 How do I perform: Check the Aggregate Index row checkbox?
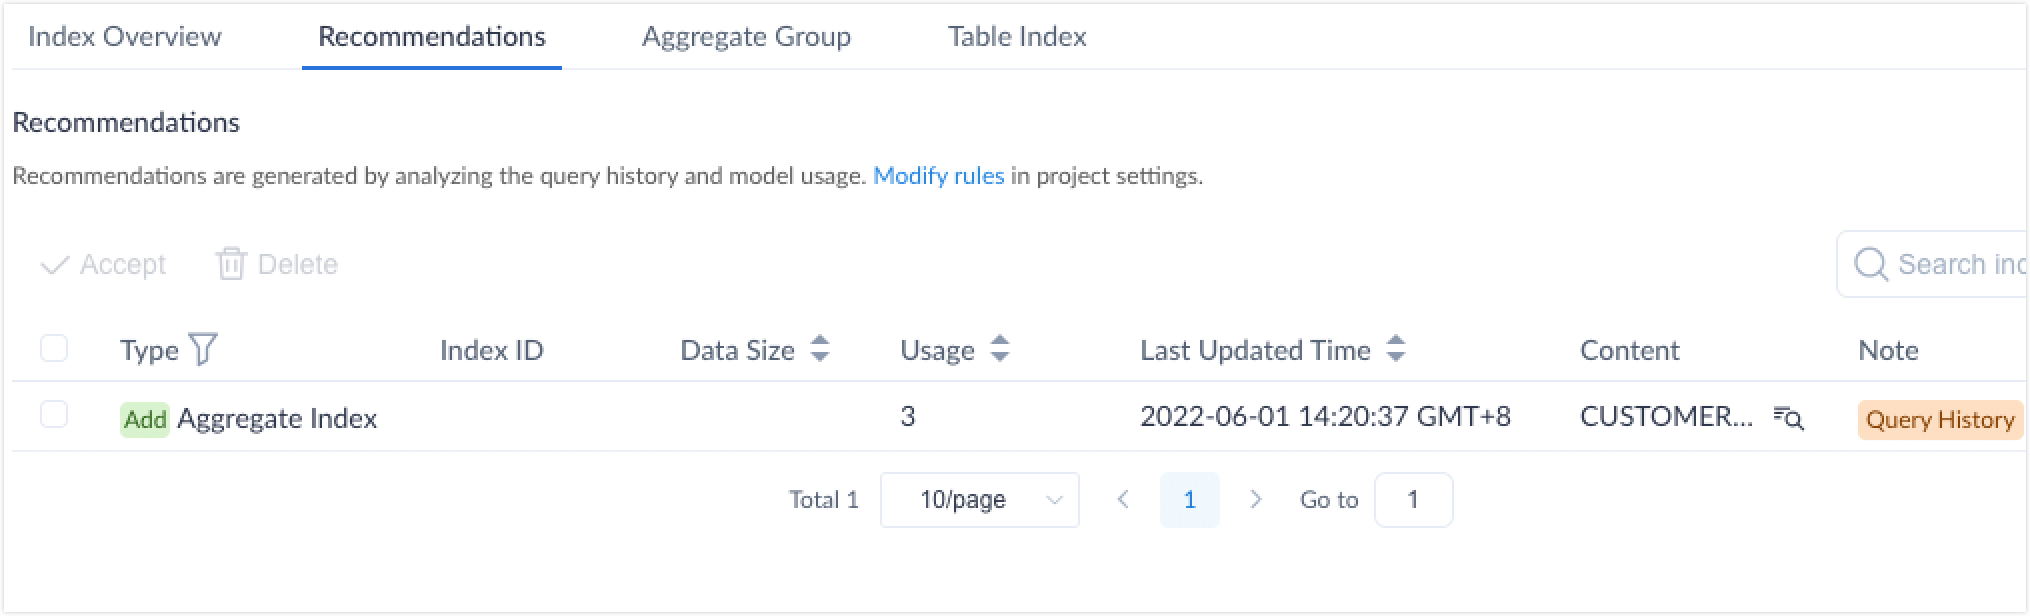(54, 415)
